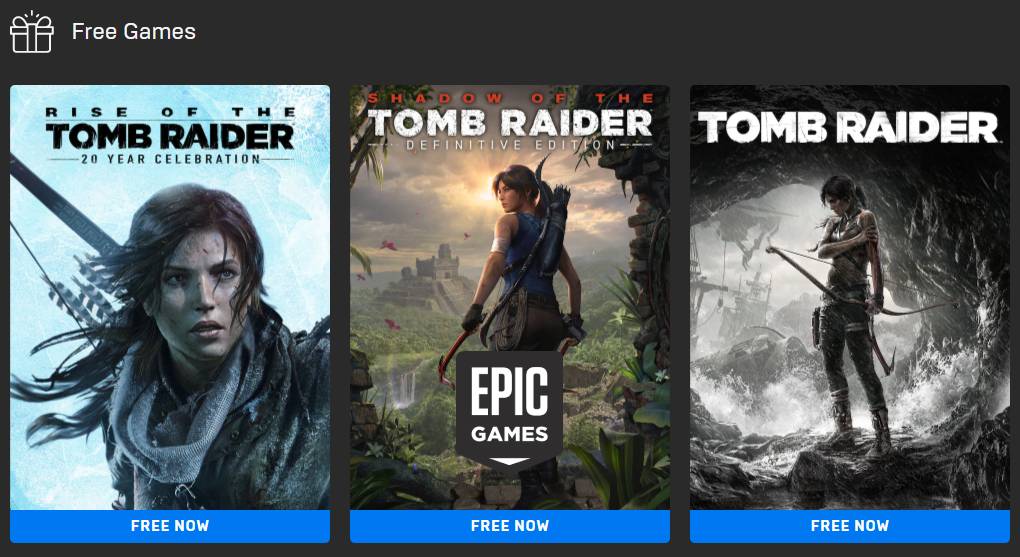Screen dimensions: 1020x557
Task: Claim Free Now under the Tomb Raider cover
Action: 850,526
